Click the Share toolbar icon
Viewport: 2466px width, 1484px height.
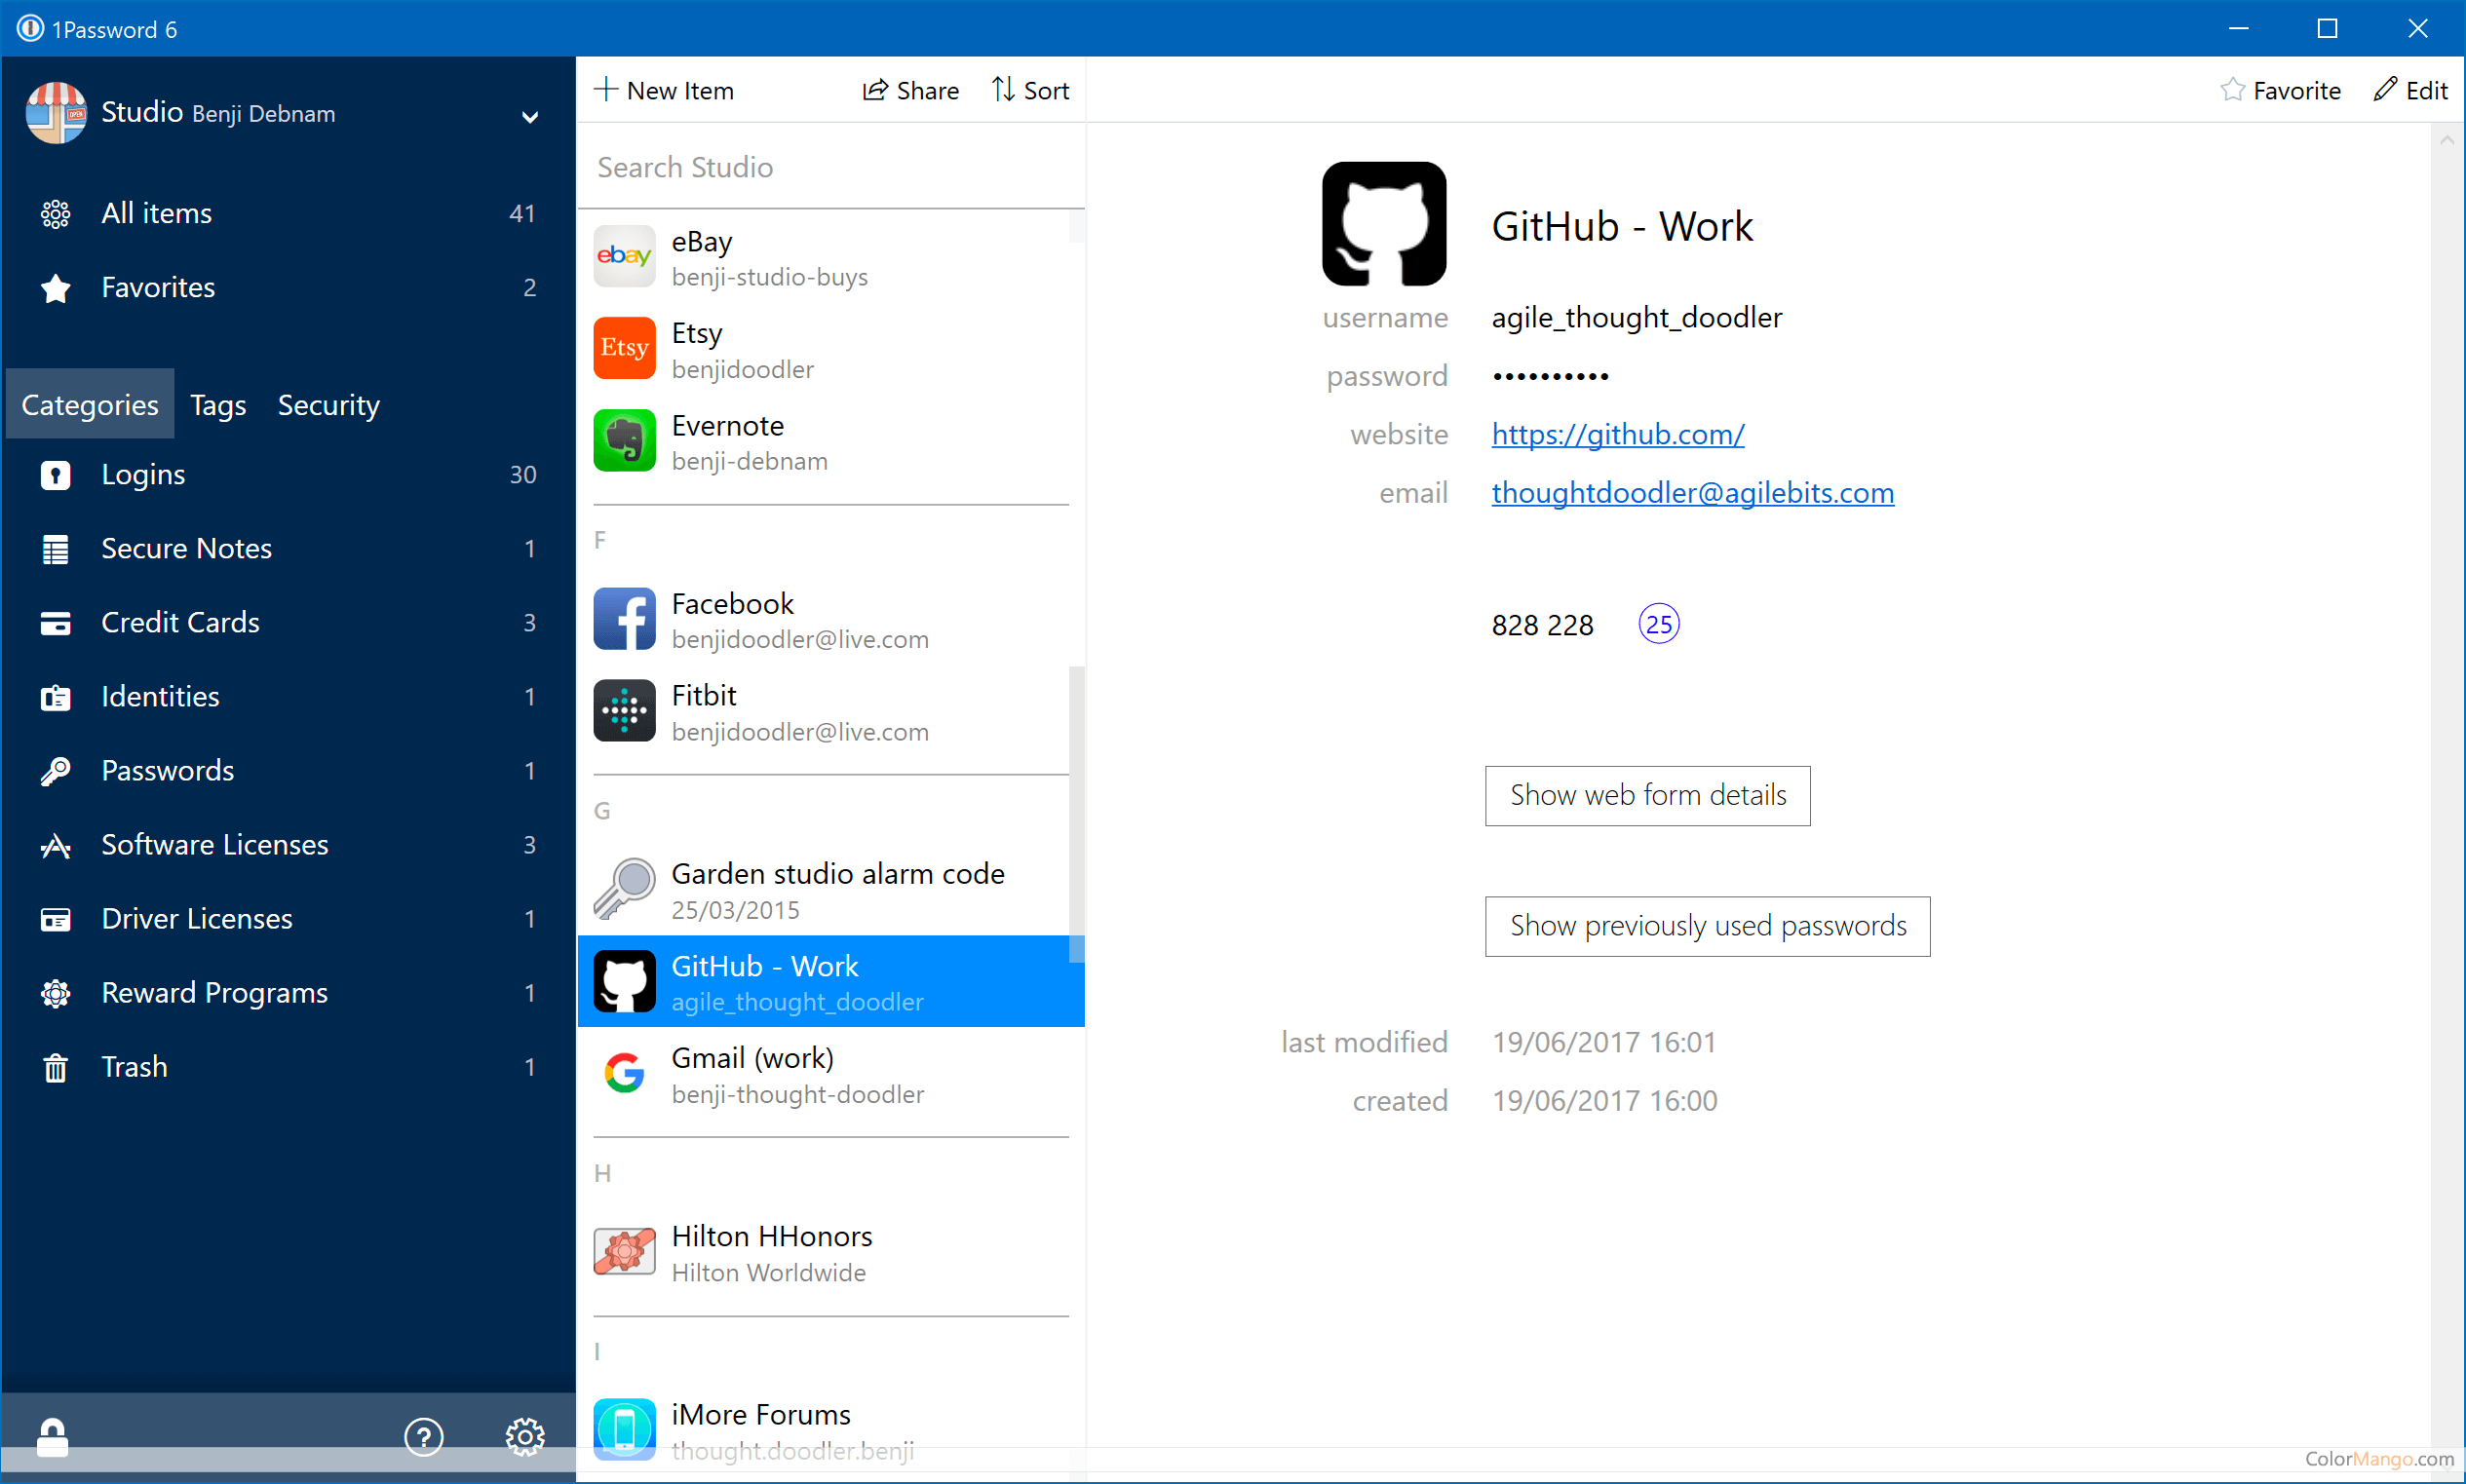pyautogui.click(x=875, y=90)
